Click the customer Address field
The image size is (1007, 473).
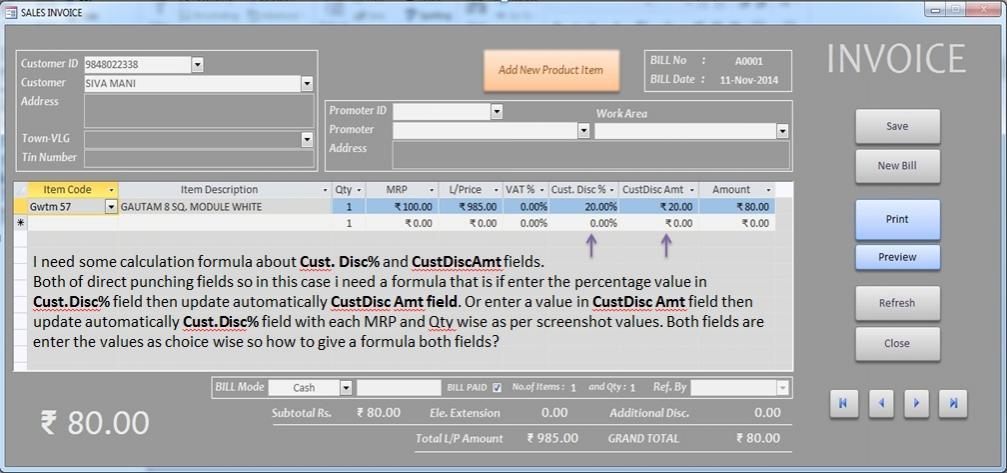tap(199, 111)
